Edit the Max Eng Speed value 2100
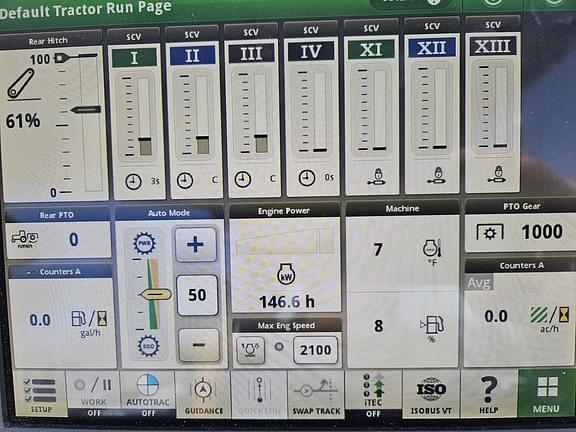Image resolution: width=576 pixels, height=432 pixels. pos(315,350)
